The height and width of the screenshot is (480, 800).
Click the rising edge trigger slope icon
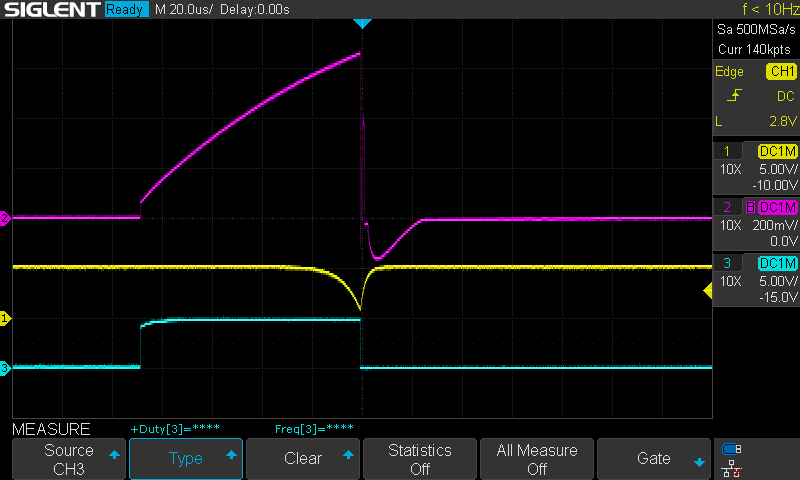734,96
